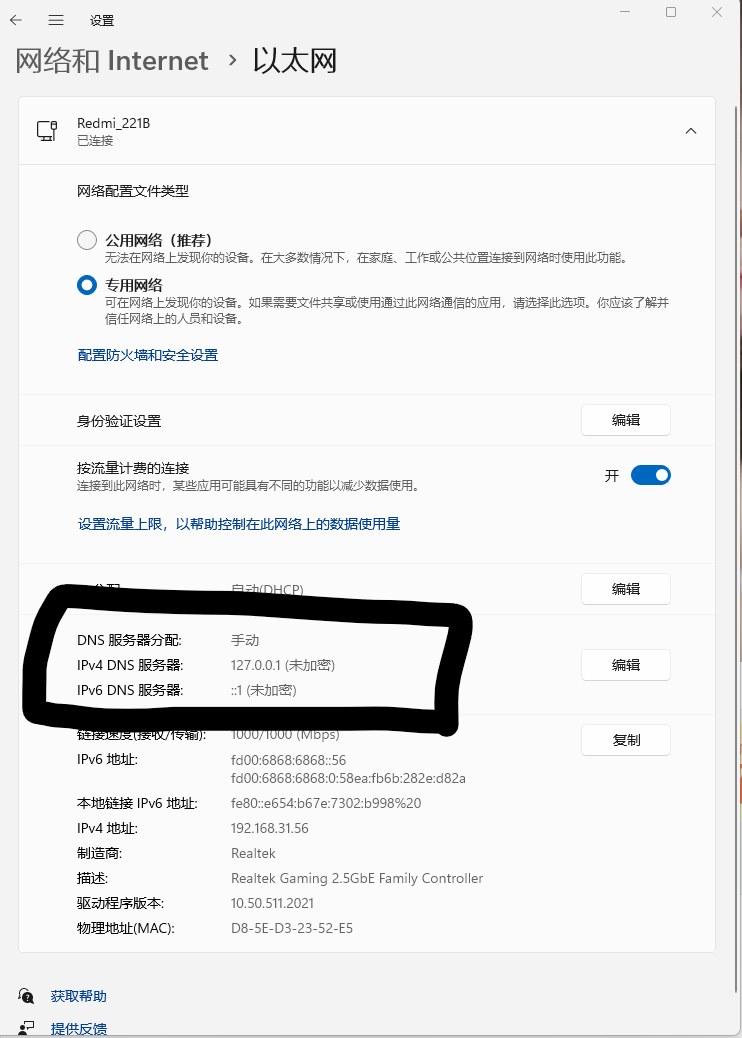This screenshot has height=1038, width=742.
Task: Edit DNS server assignment via 编辑 button
Action: point(626,665)
